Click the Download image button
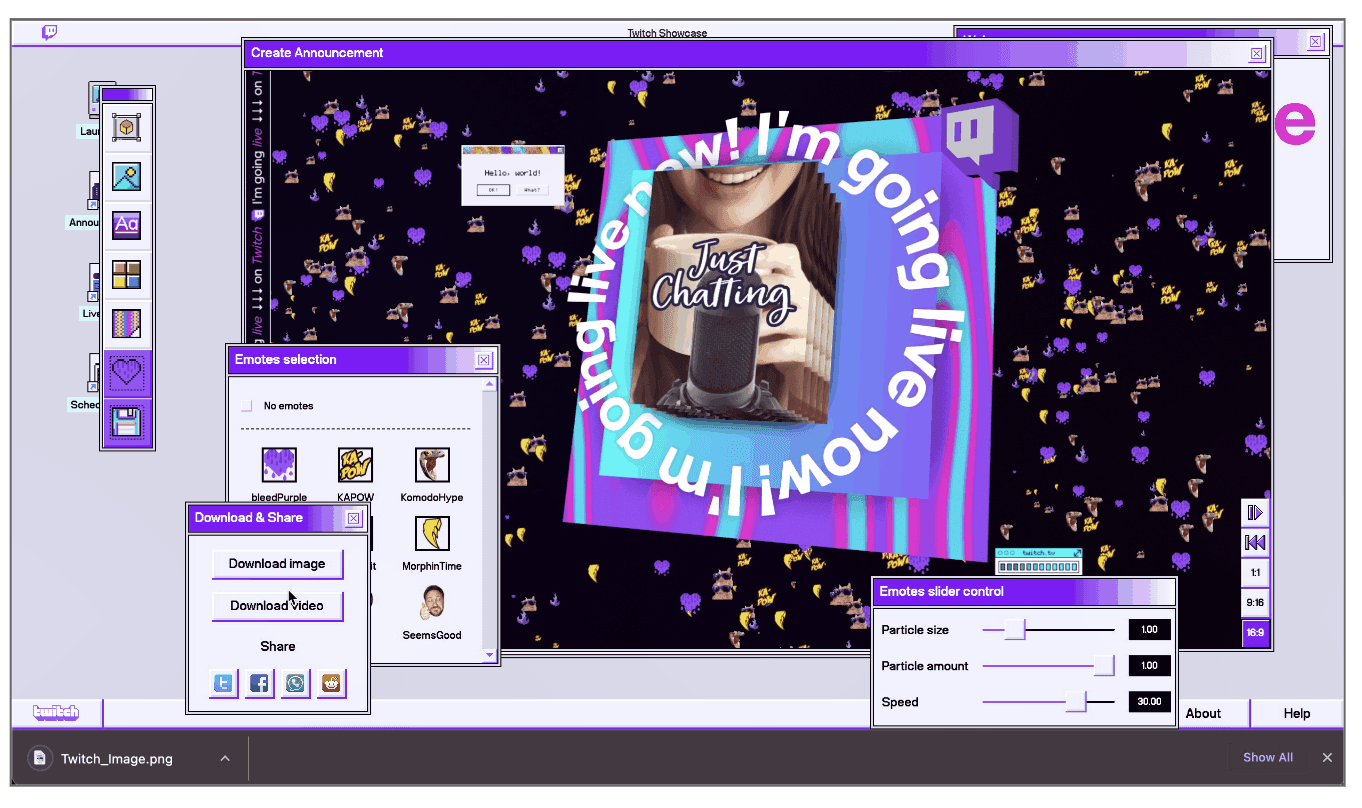The width and height of the screenshot is (1362, 808). click(x=277, y=564)
